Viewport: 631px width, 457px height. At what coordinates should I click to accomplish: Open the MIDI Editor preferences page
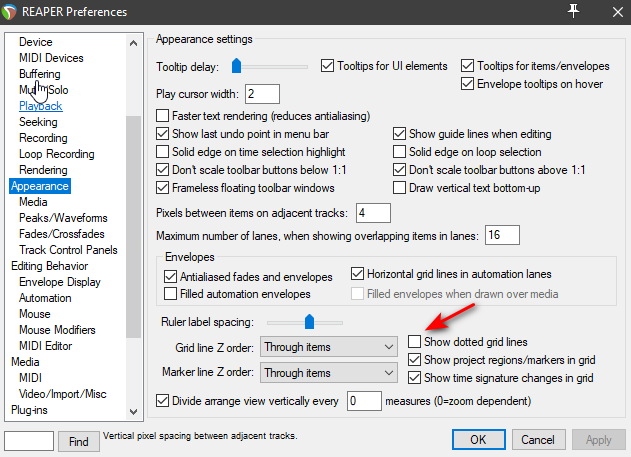45,346
